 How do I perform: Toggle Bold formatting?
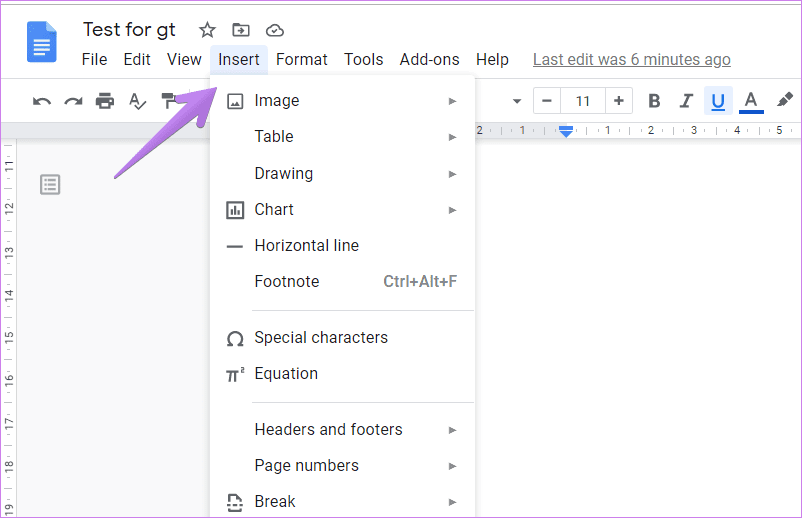[x=654, y=101]
